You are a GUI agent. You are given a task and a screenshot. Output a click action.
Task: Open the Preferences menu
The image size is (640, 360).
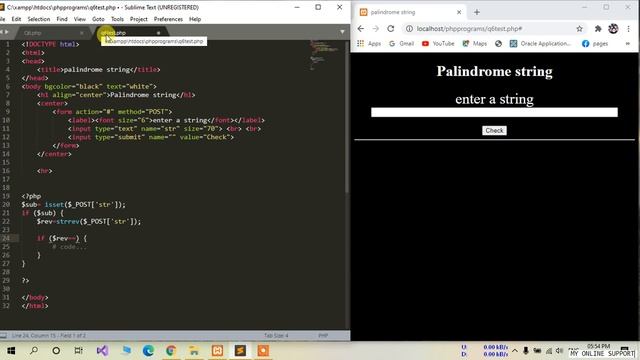click(168, 19)
